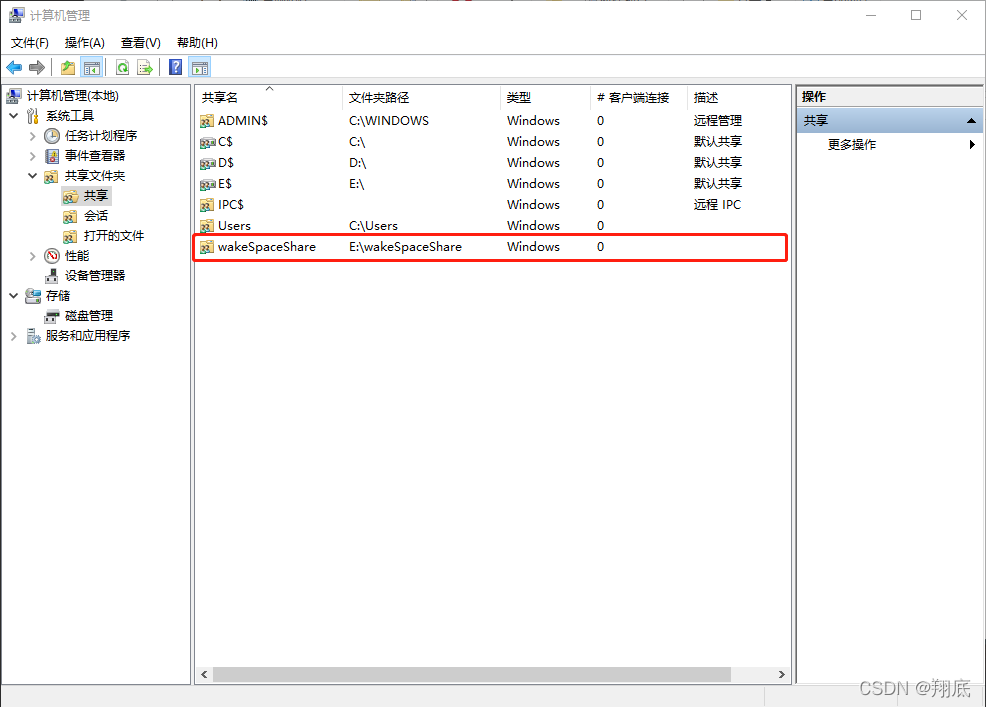The image size is (986, 707).
Task: Expand the 事件查看器 node
Action: point(33,156)
